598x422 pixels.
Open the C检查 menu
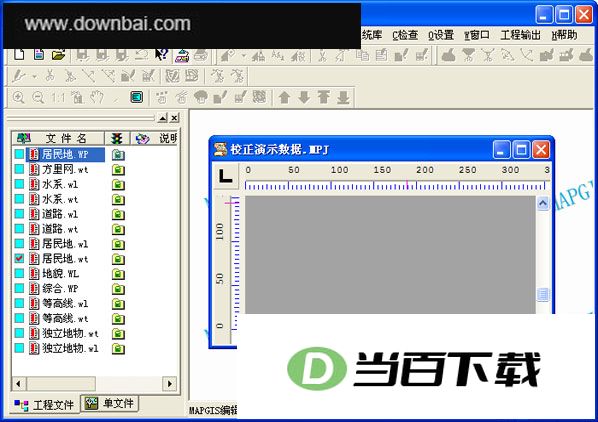click(x=405, y=35)
